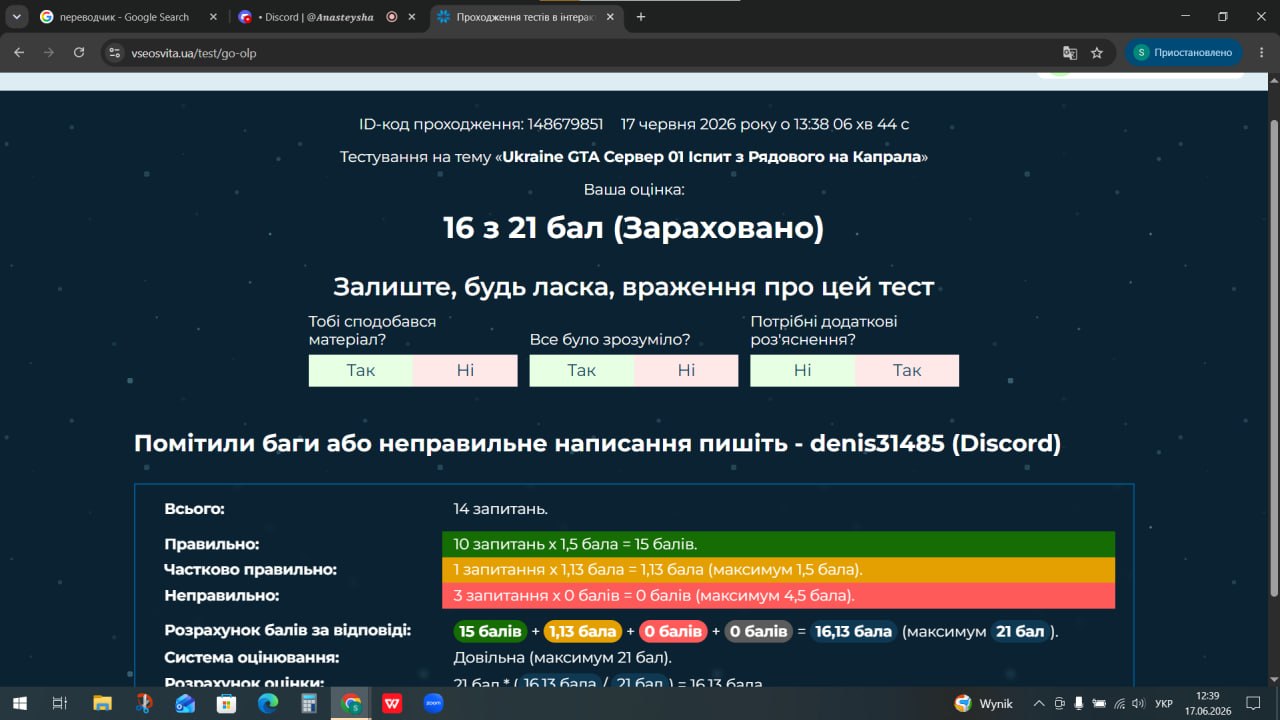Close the Discord tab
This screenshot has height=720, width=1280.
(411, 17)
